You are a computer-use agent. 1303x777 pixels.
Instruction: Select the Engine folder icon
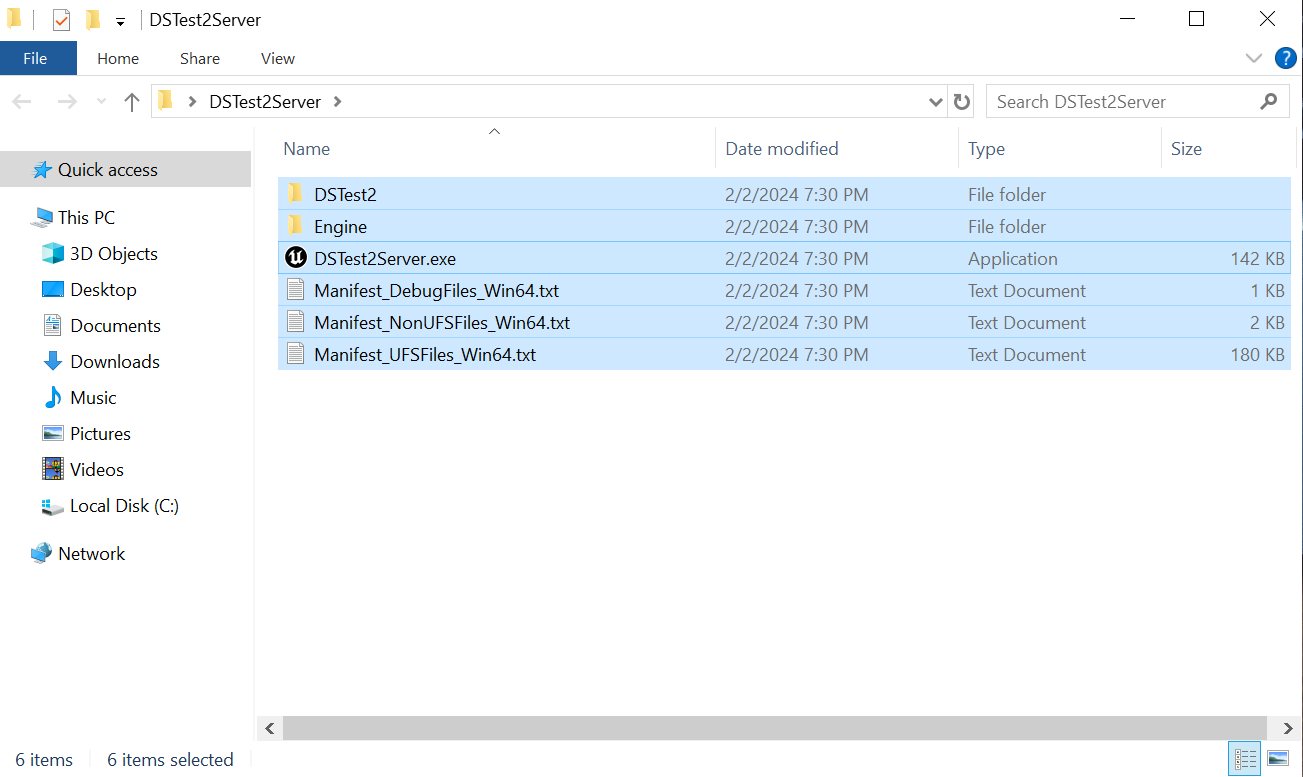[295, 226]
